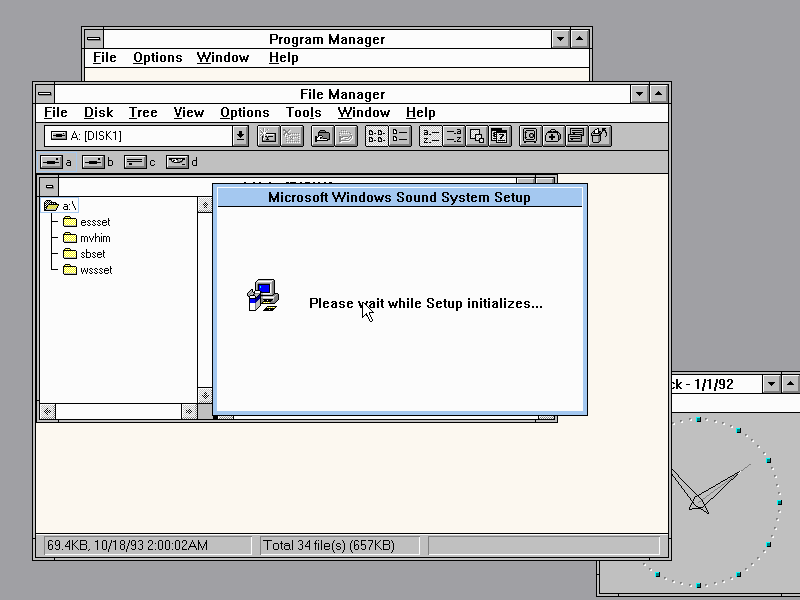Open the A: [DISK1] drive dropdown list
800x600 pixels.
coord(240,136)
